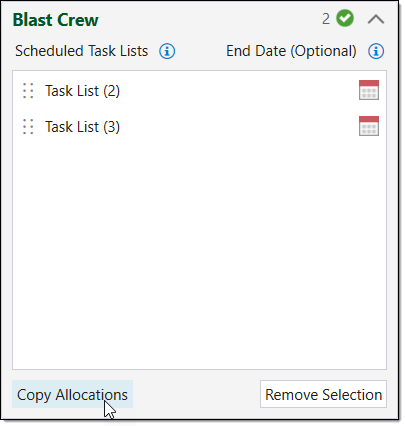Click the green checkmark status icon
This screenshot has height=426, width=405.
tap(345, 18)
